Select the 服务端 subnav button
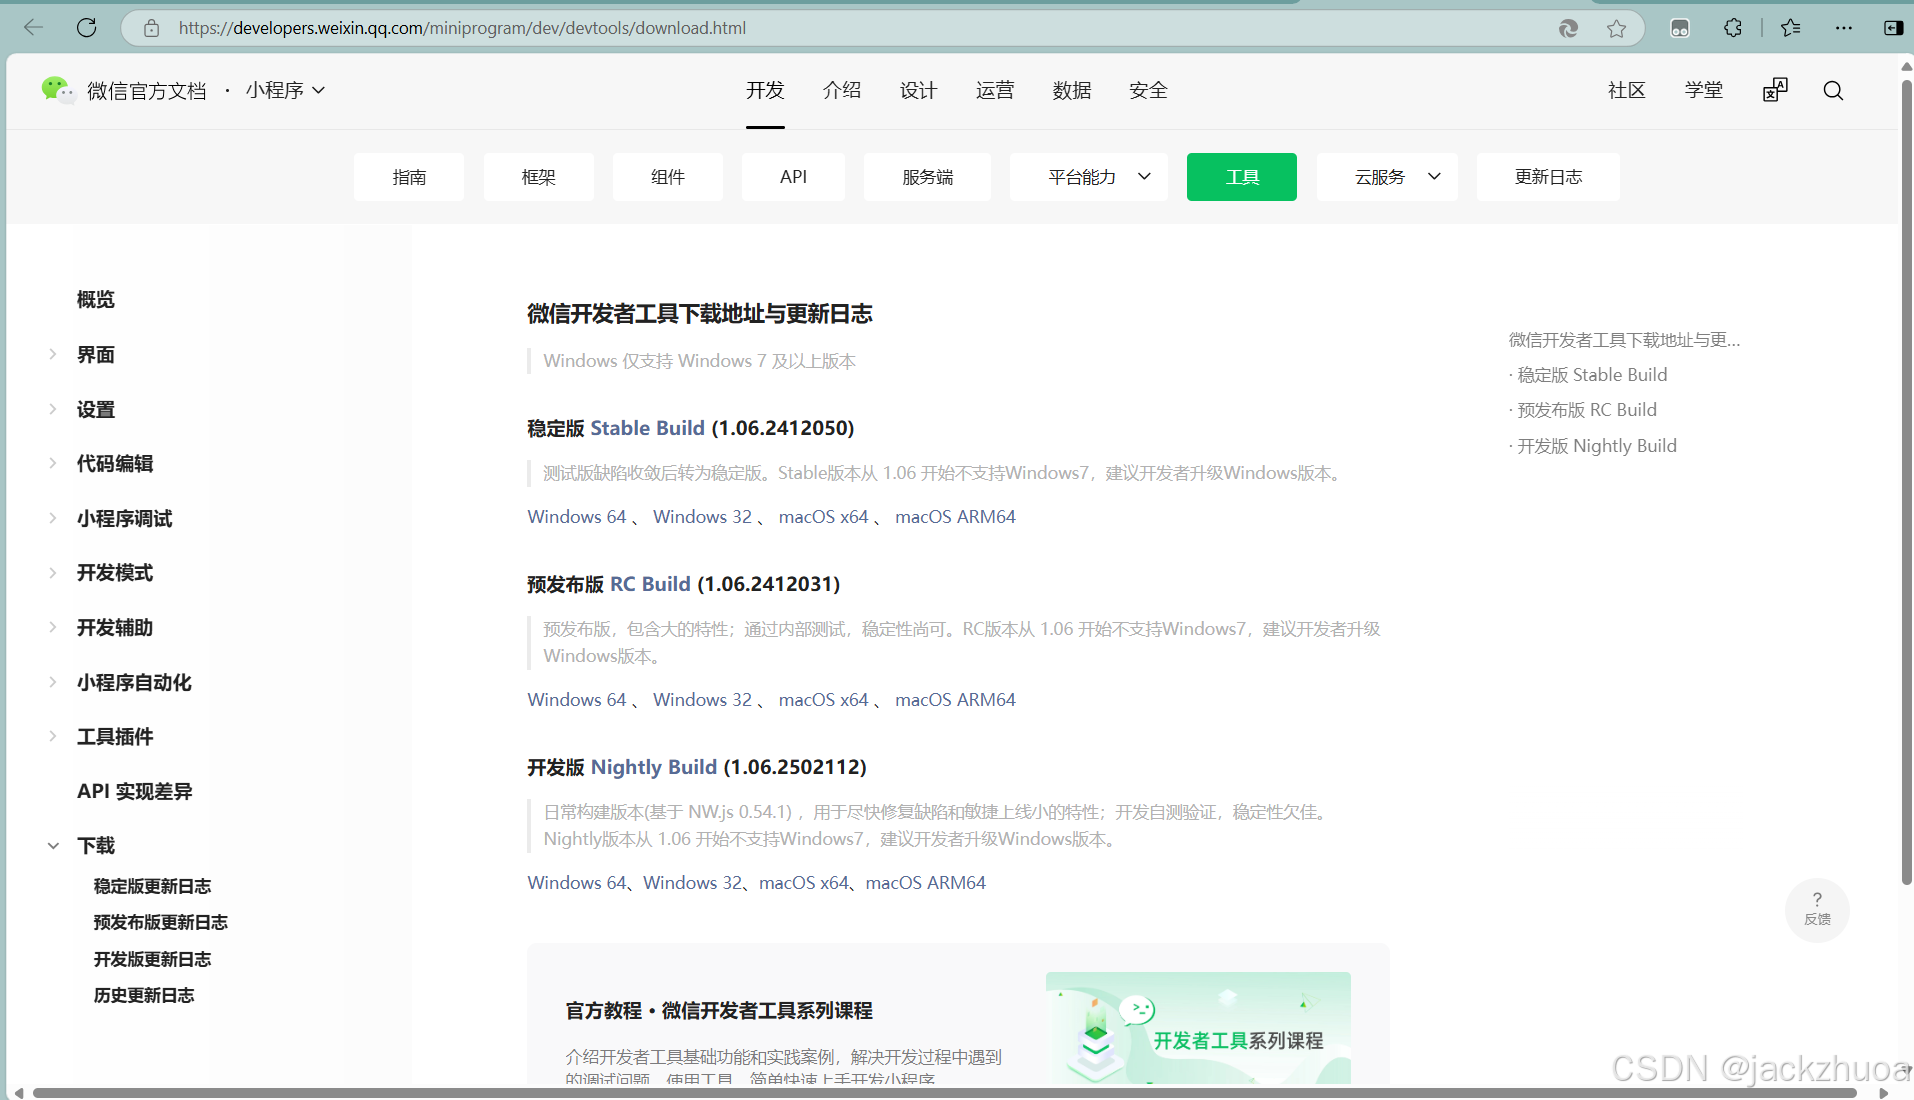The width and height of the screenshot is (1914, 1100). pos(927,177)
